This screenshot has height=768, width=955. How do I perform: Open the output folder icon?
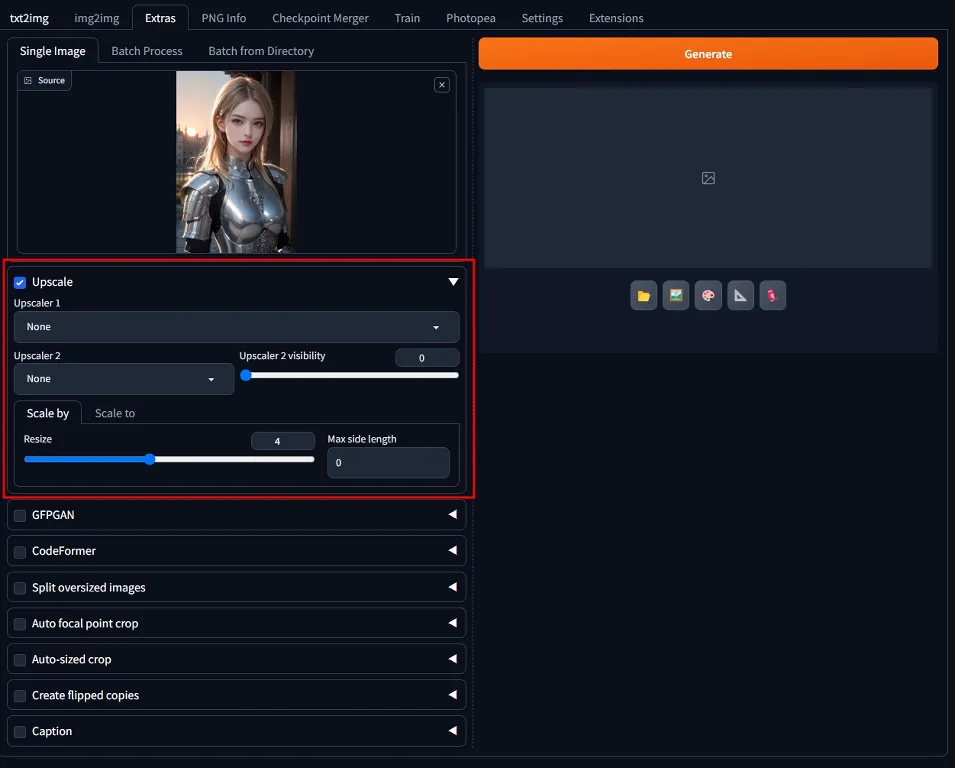[643, 295]
